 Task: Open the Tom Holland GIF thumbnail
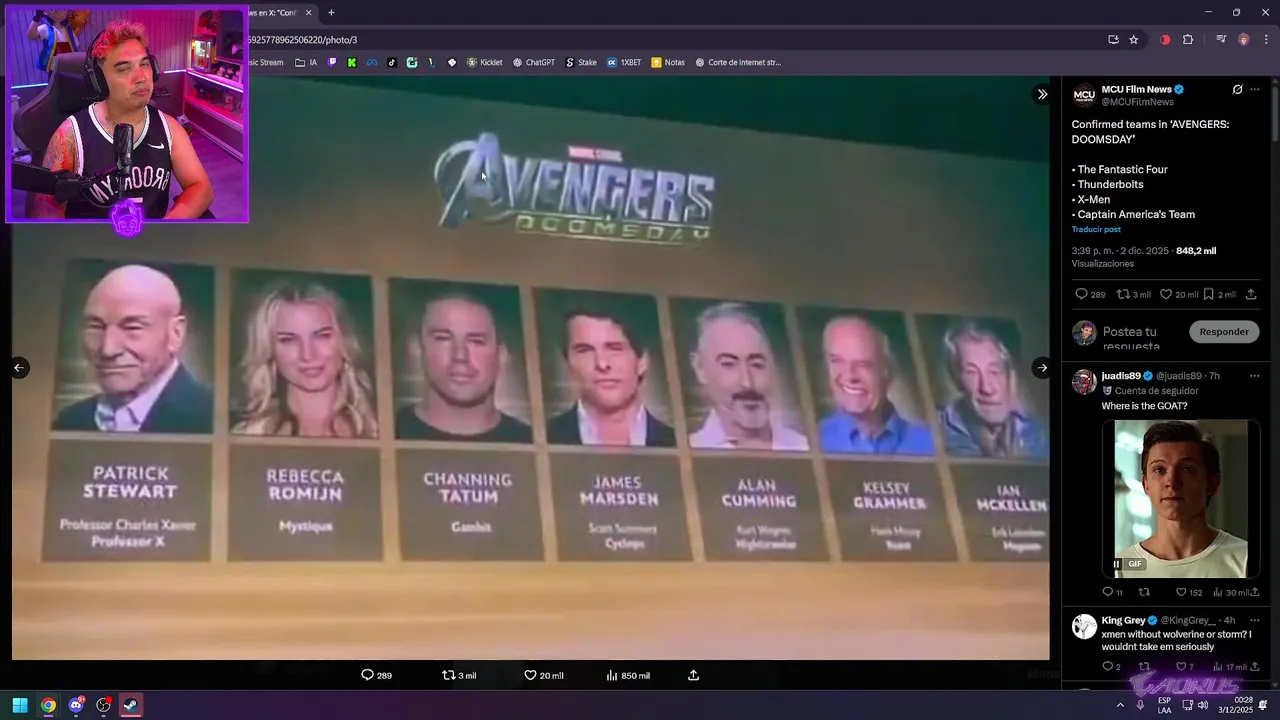coord(1181,499)
